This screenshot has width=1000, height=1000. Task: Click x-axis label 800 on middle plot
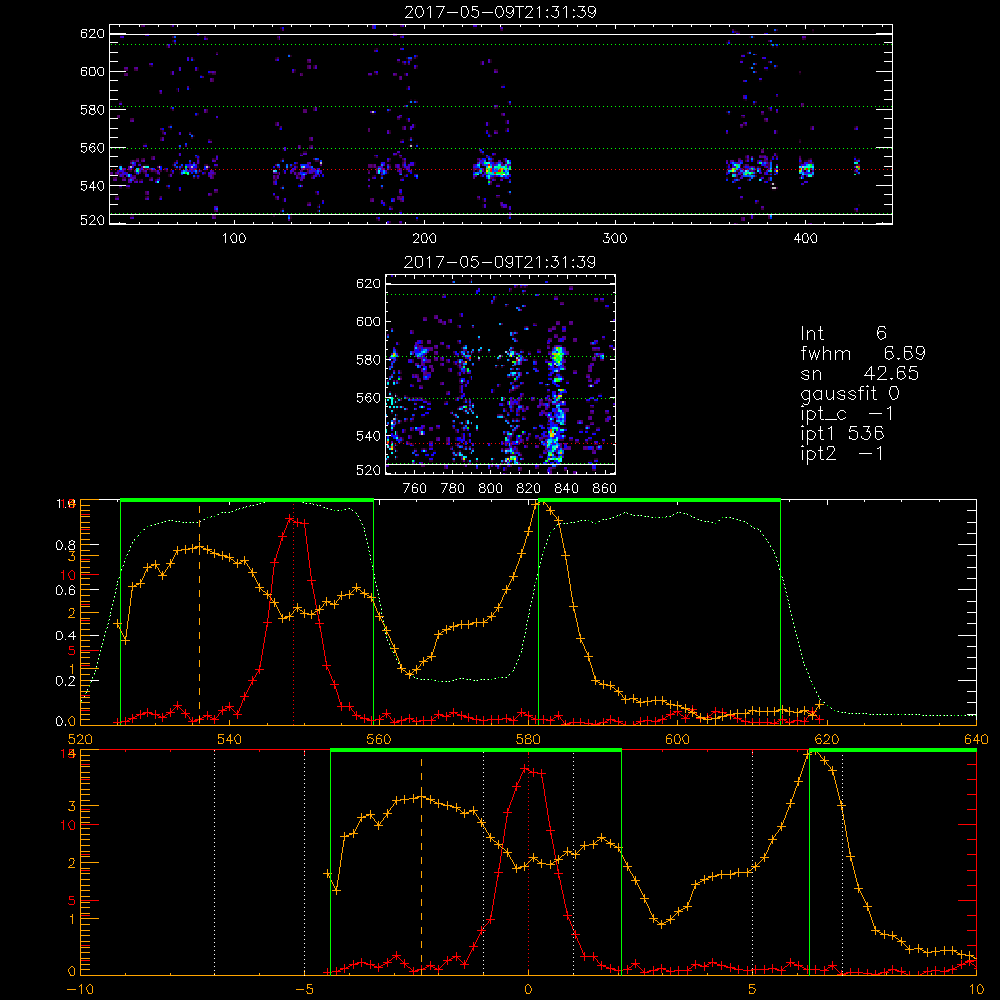(x=490, y=489)
